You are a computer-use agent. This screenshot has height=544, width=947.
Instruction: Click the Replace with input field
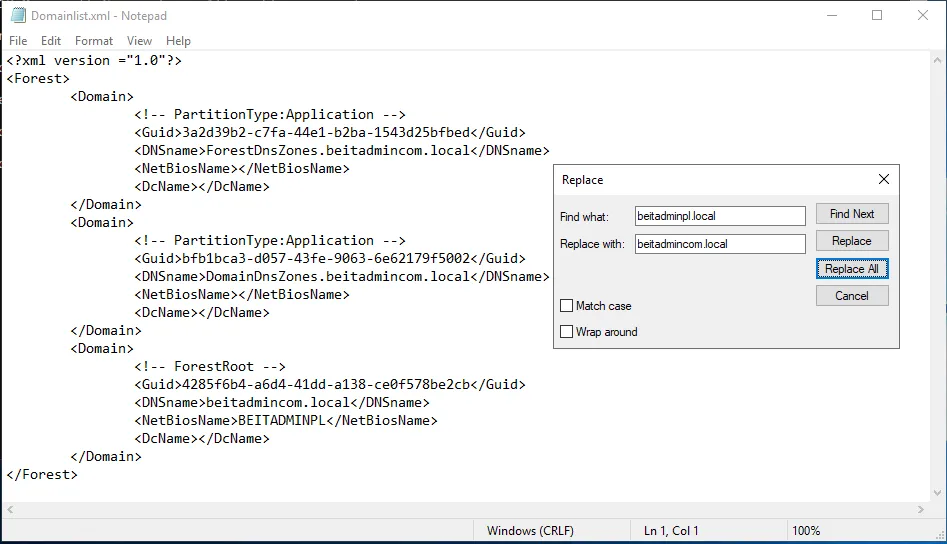coord(719,244)
